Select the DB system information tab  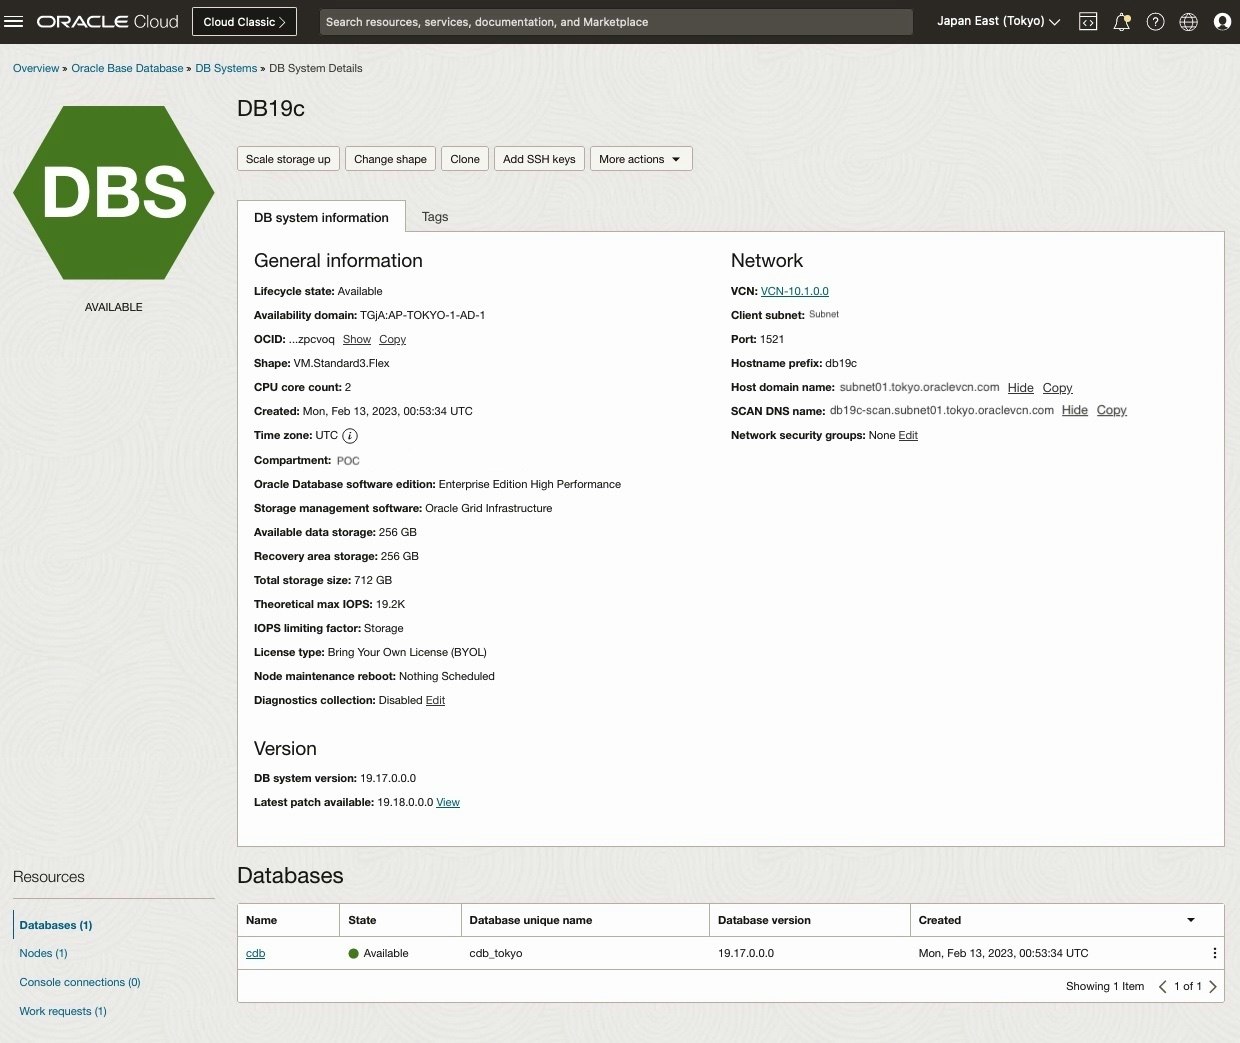coord(321,217)
